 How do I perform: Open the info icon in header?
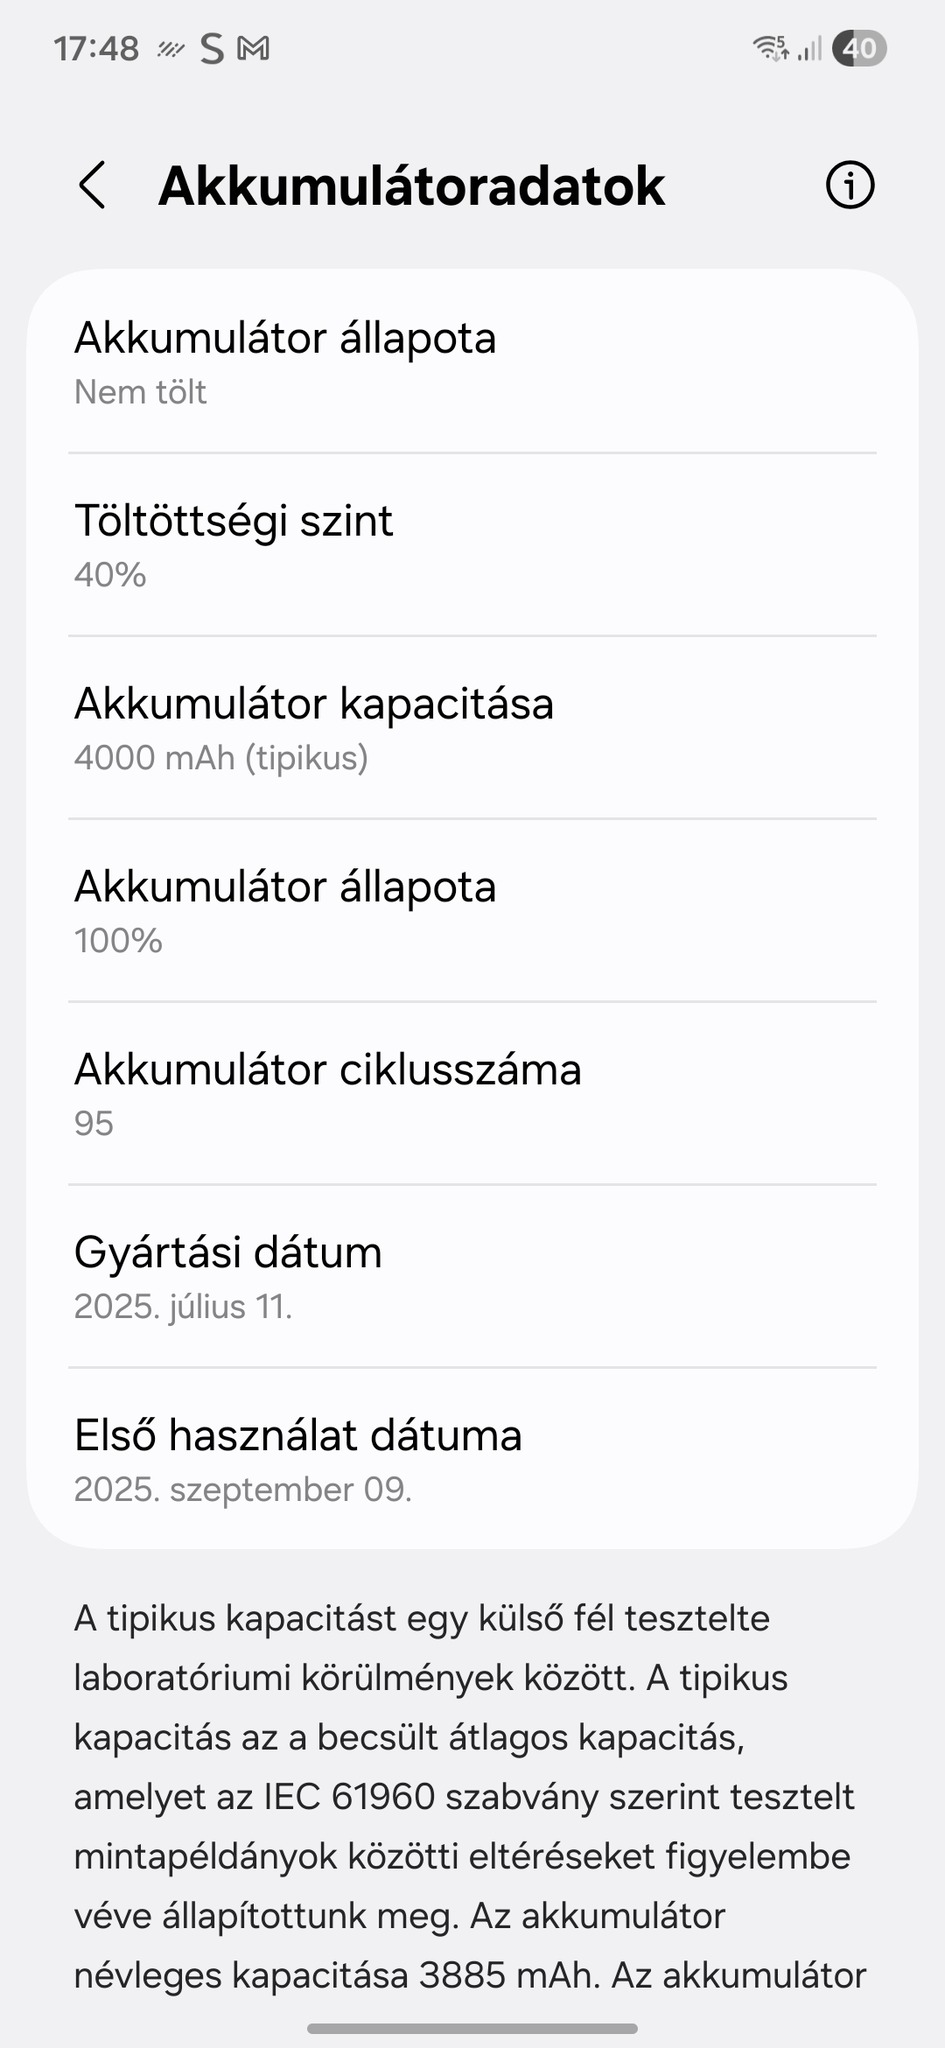click(850, 186)
